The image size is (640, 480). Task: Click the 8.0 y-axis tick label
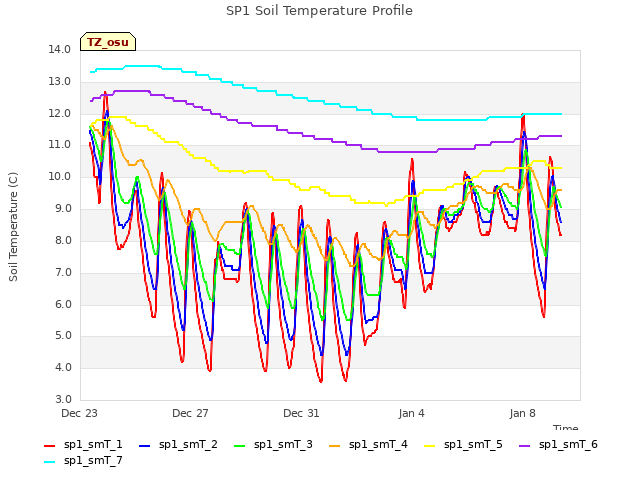pyautogui.click(x=62, y=240)
